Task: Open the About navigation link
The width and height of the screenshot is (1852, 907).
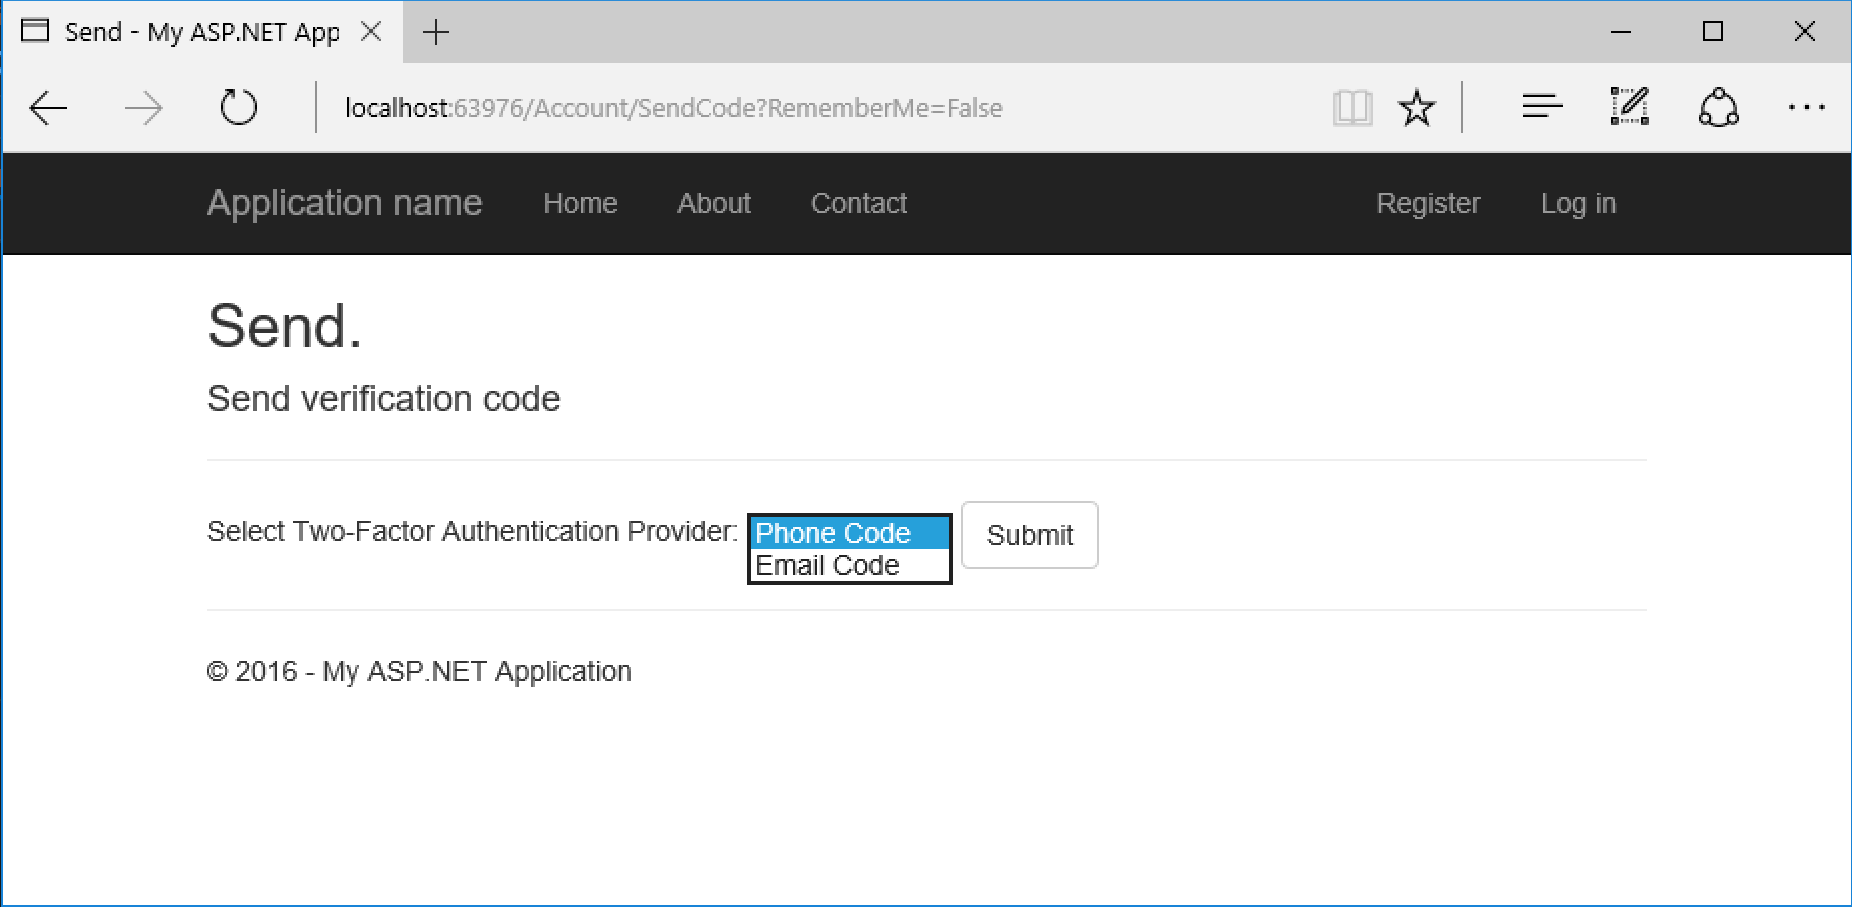Action: [714, 203]
